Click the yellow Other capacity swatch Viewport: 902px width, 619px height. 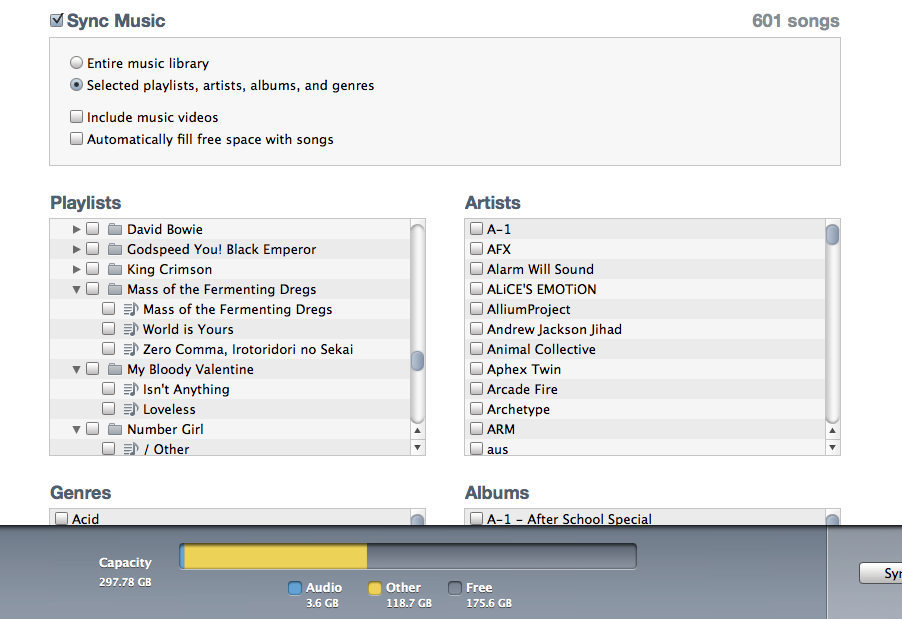[375, 588]
